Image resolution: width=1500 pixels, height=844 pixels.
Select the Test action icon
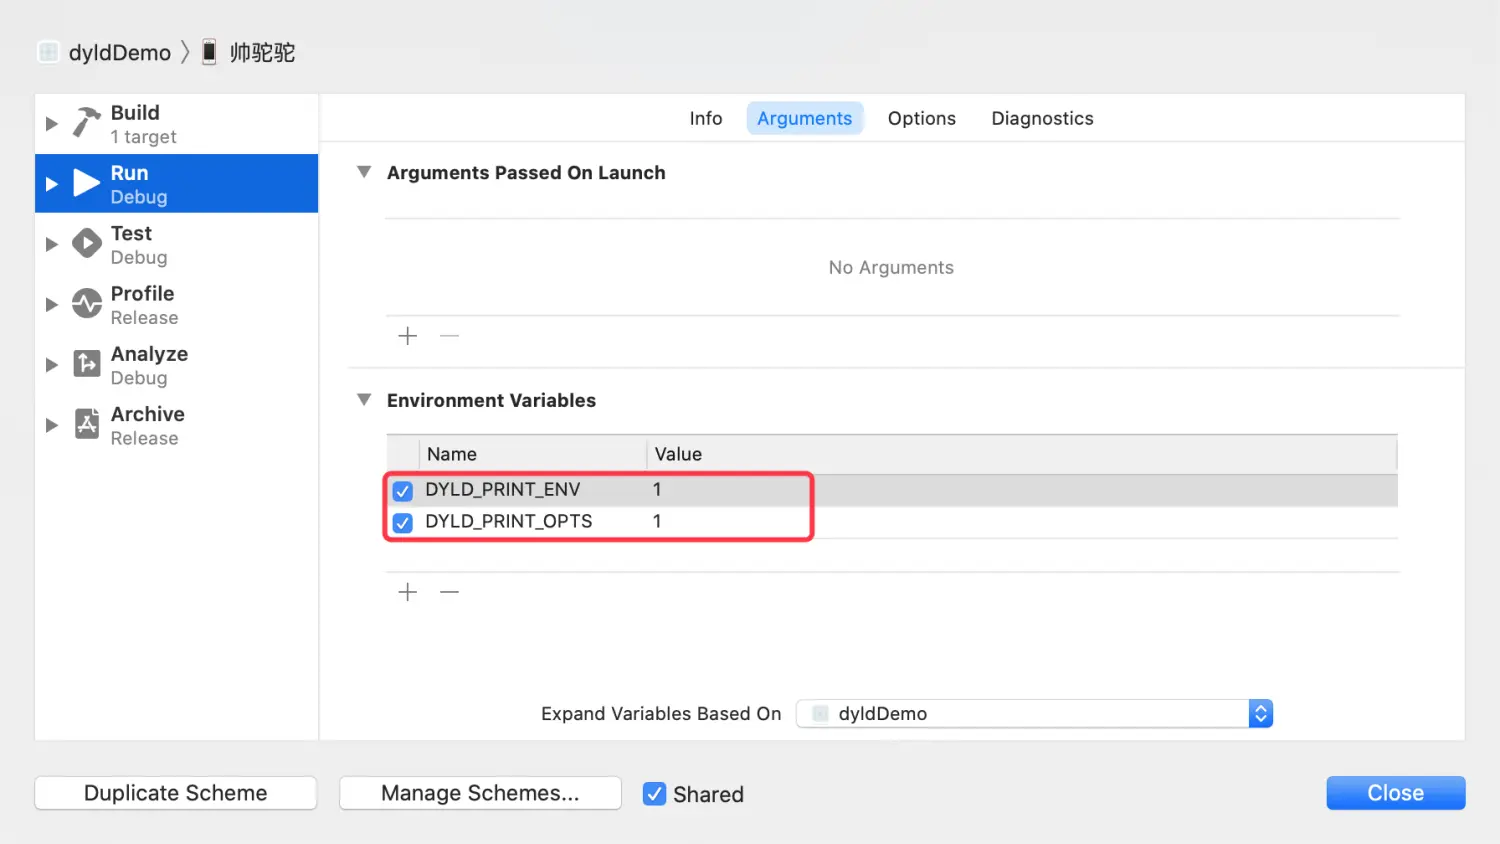point(87,243)
